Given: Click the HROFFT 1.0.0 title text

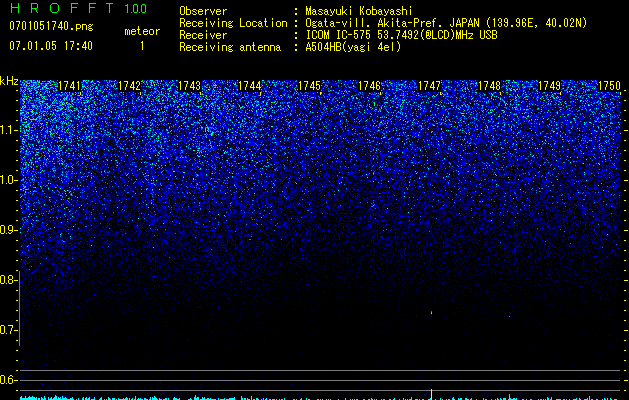Looking at the screenshot, I should tap(78, 8).
